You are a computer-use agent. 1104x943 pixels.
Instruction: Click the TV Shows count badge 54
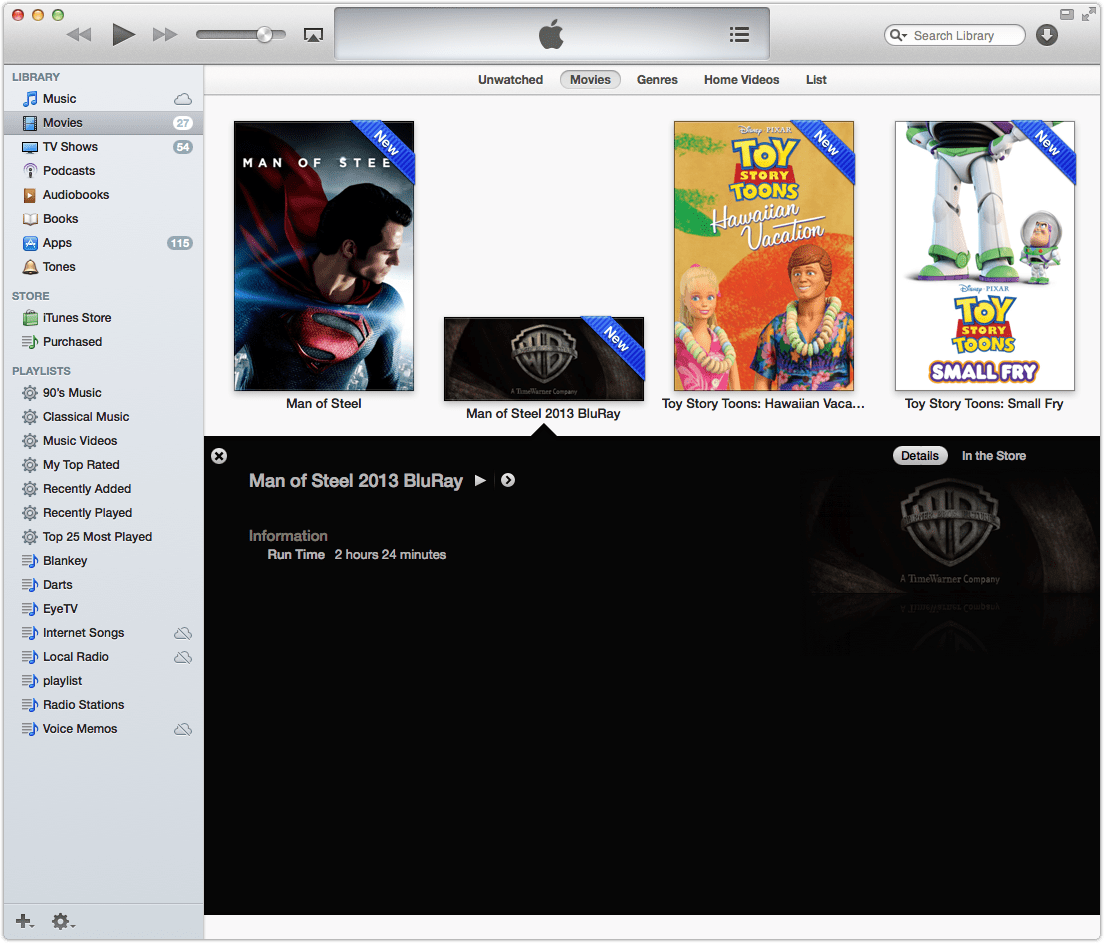tap(183, 146)
